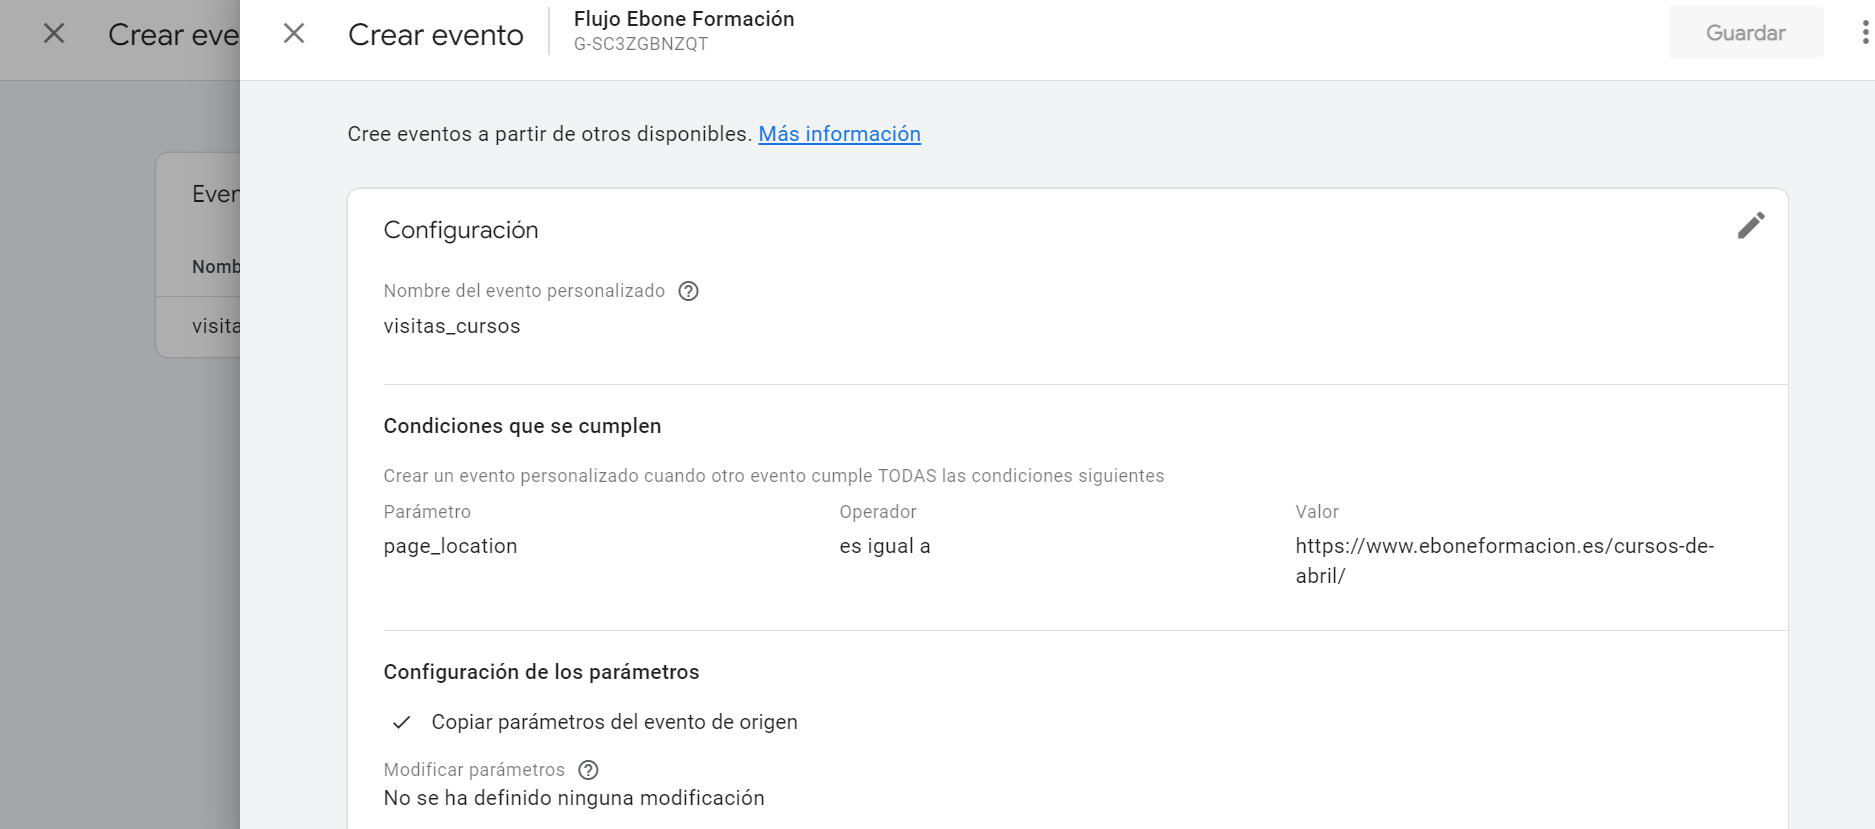Image resolution: width=1875 pixels, height=829 pixels.
Task: Select the page_location parameter value
Action: tap(450, 546)
